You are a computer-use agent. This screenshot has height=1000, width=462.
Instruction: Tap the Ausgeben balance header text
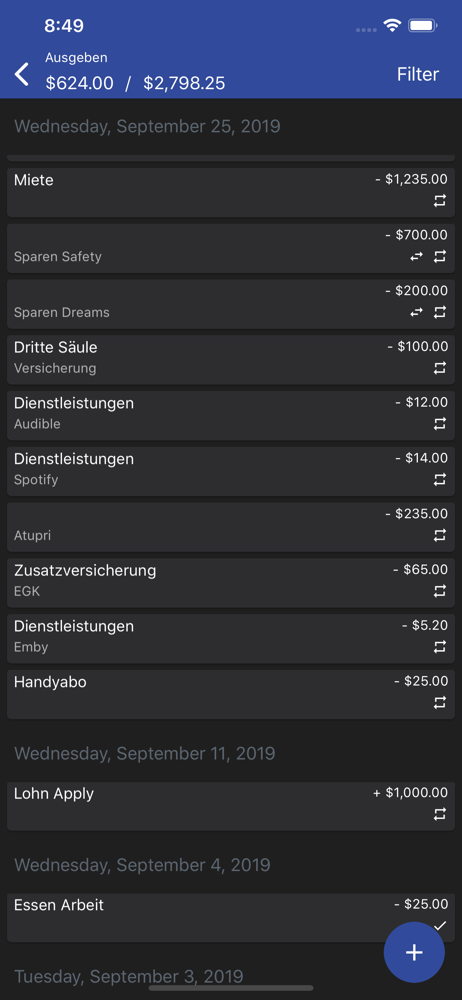(135, 71)
